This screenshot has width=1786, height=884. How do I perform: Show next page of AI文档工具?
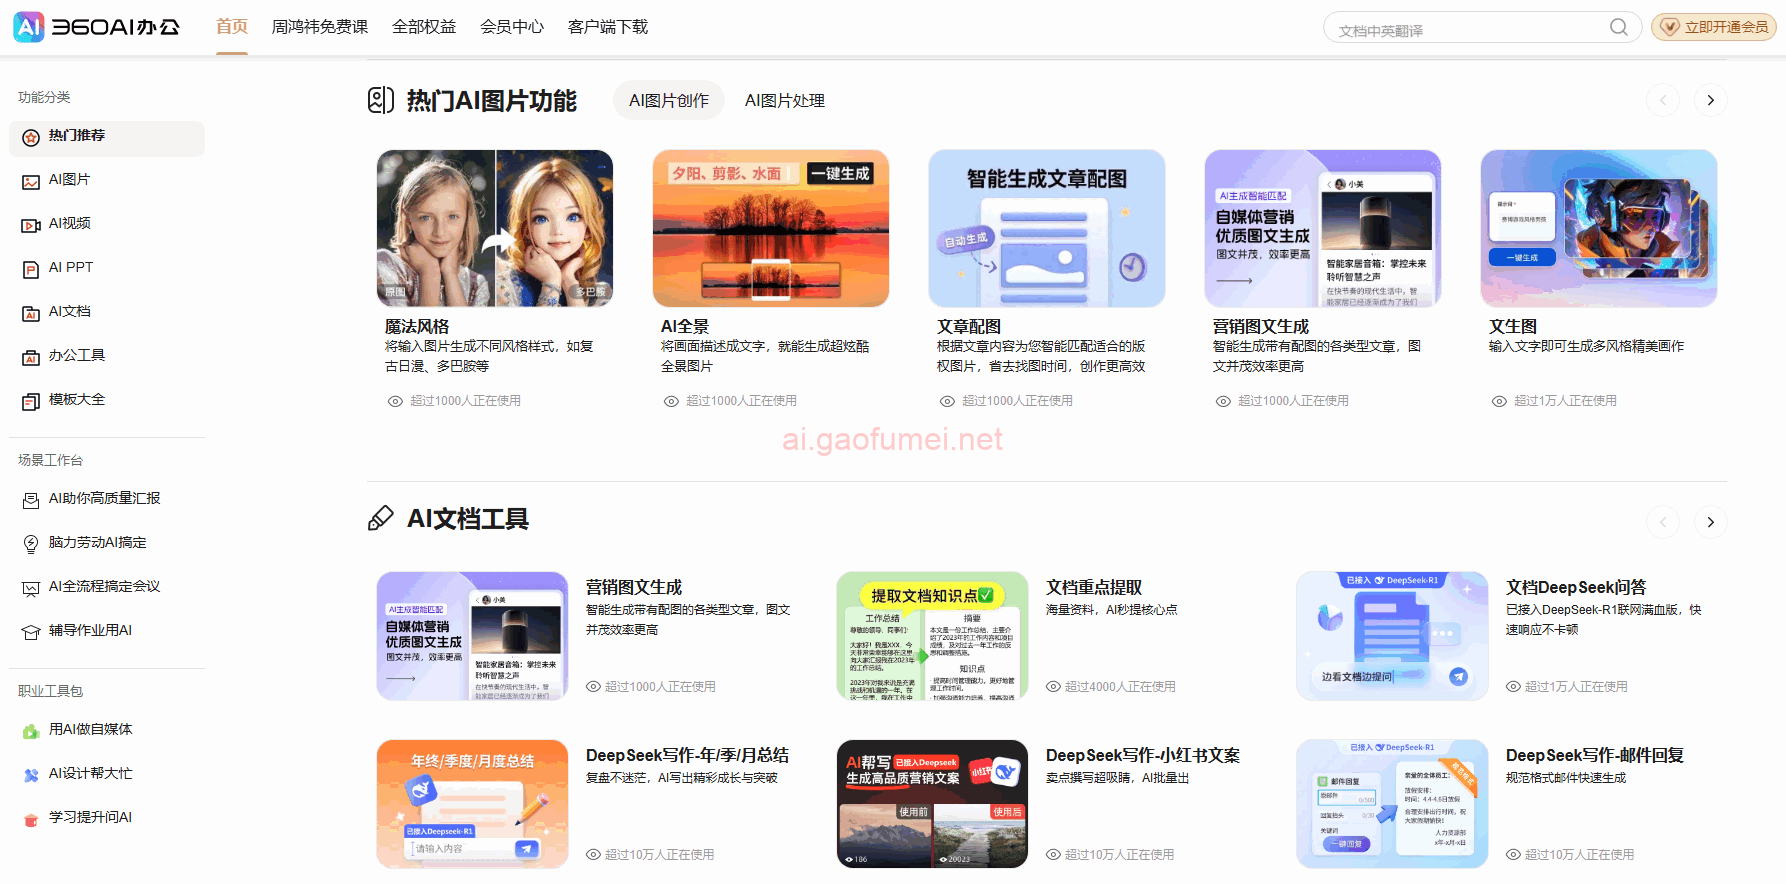click(1710, 522)
